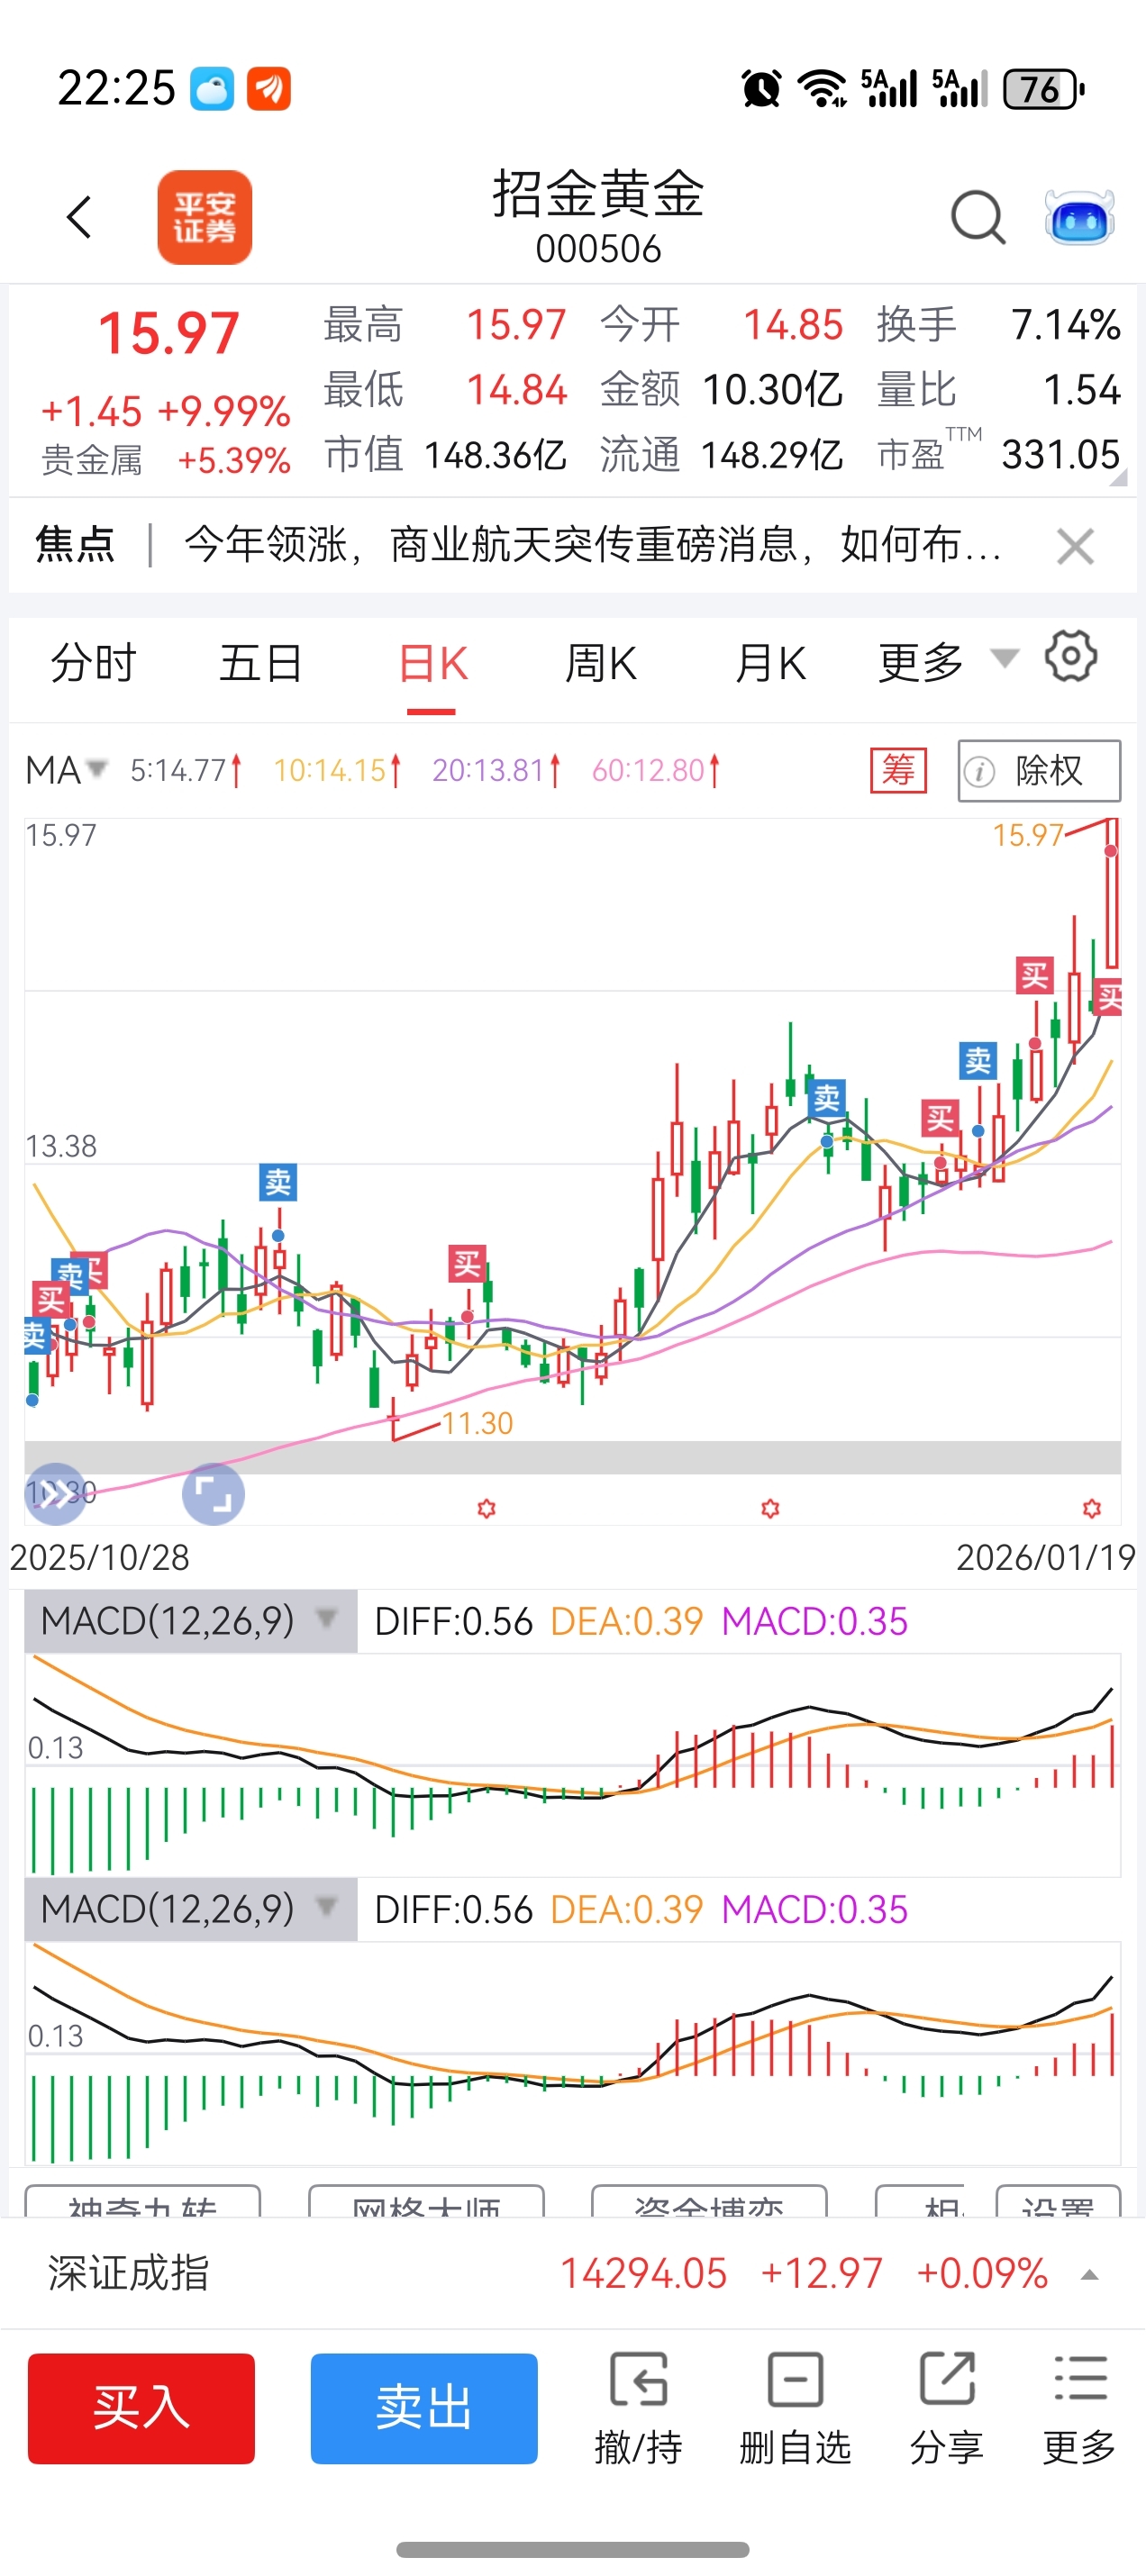Tap the 2026/01/19 date label
1146x2576 pixels.
(1045, 1557)
